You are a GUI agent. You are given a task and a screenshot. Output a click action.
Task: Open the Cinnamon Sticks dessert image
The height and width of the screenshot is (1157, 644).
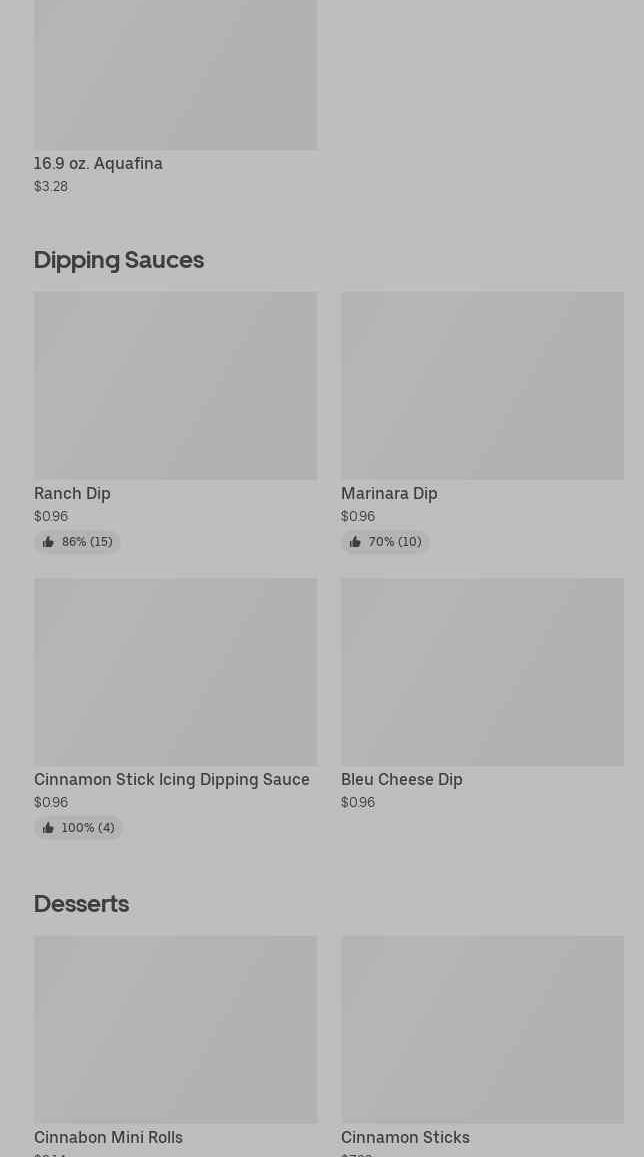coord(482,1029)
